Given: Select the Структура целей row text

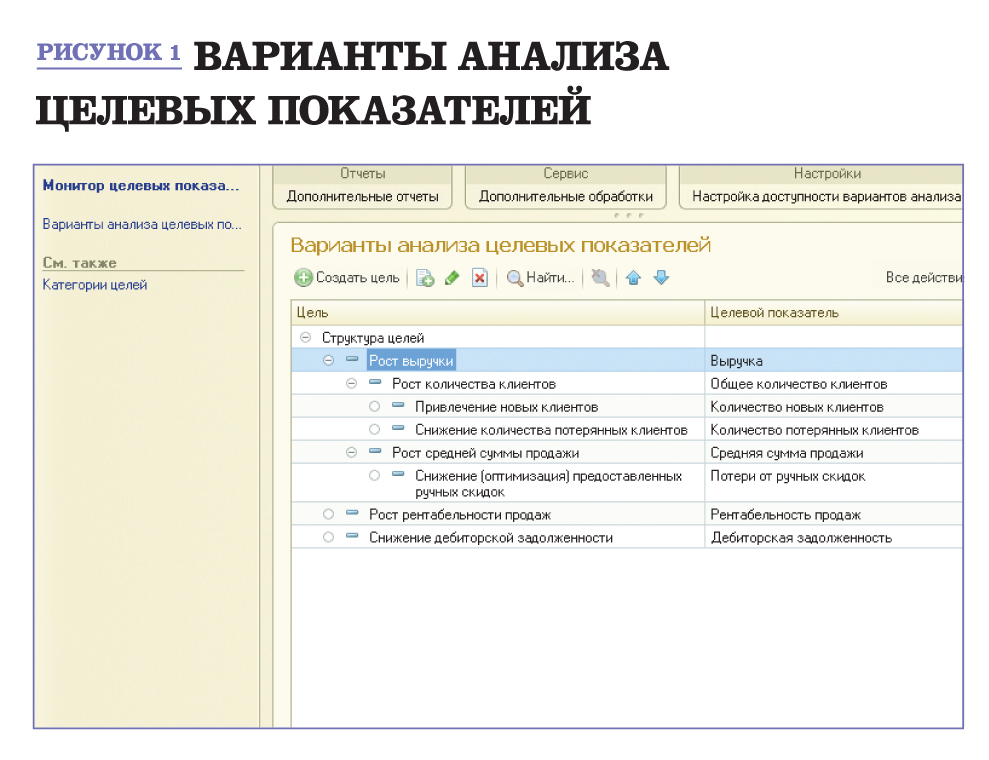Looking at the screenshot, I should [373, 338].
